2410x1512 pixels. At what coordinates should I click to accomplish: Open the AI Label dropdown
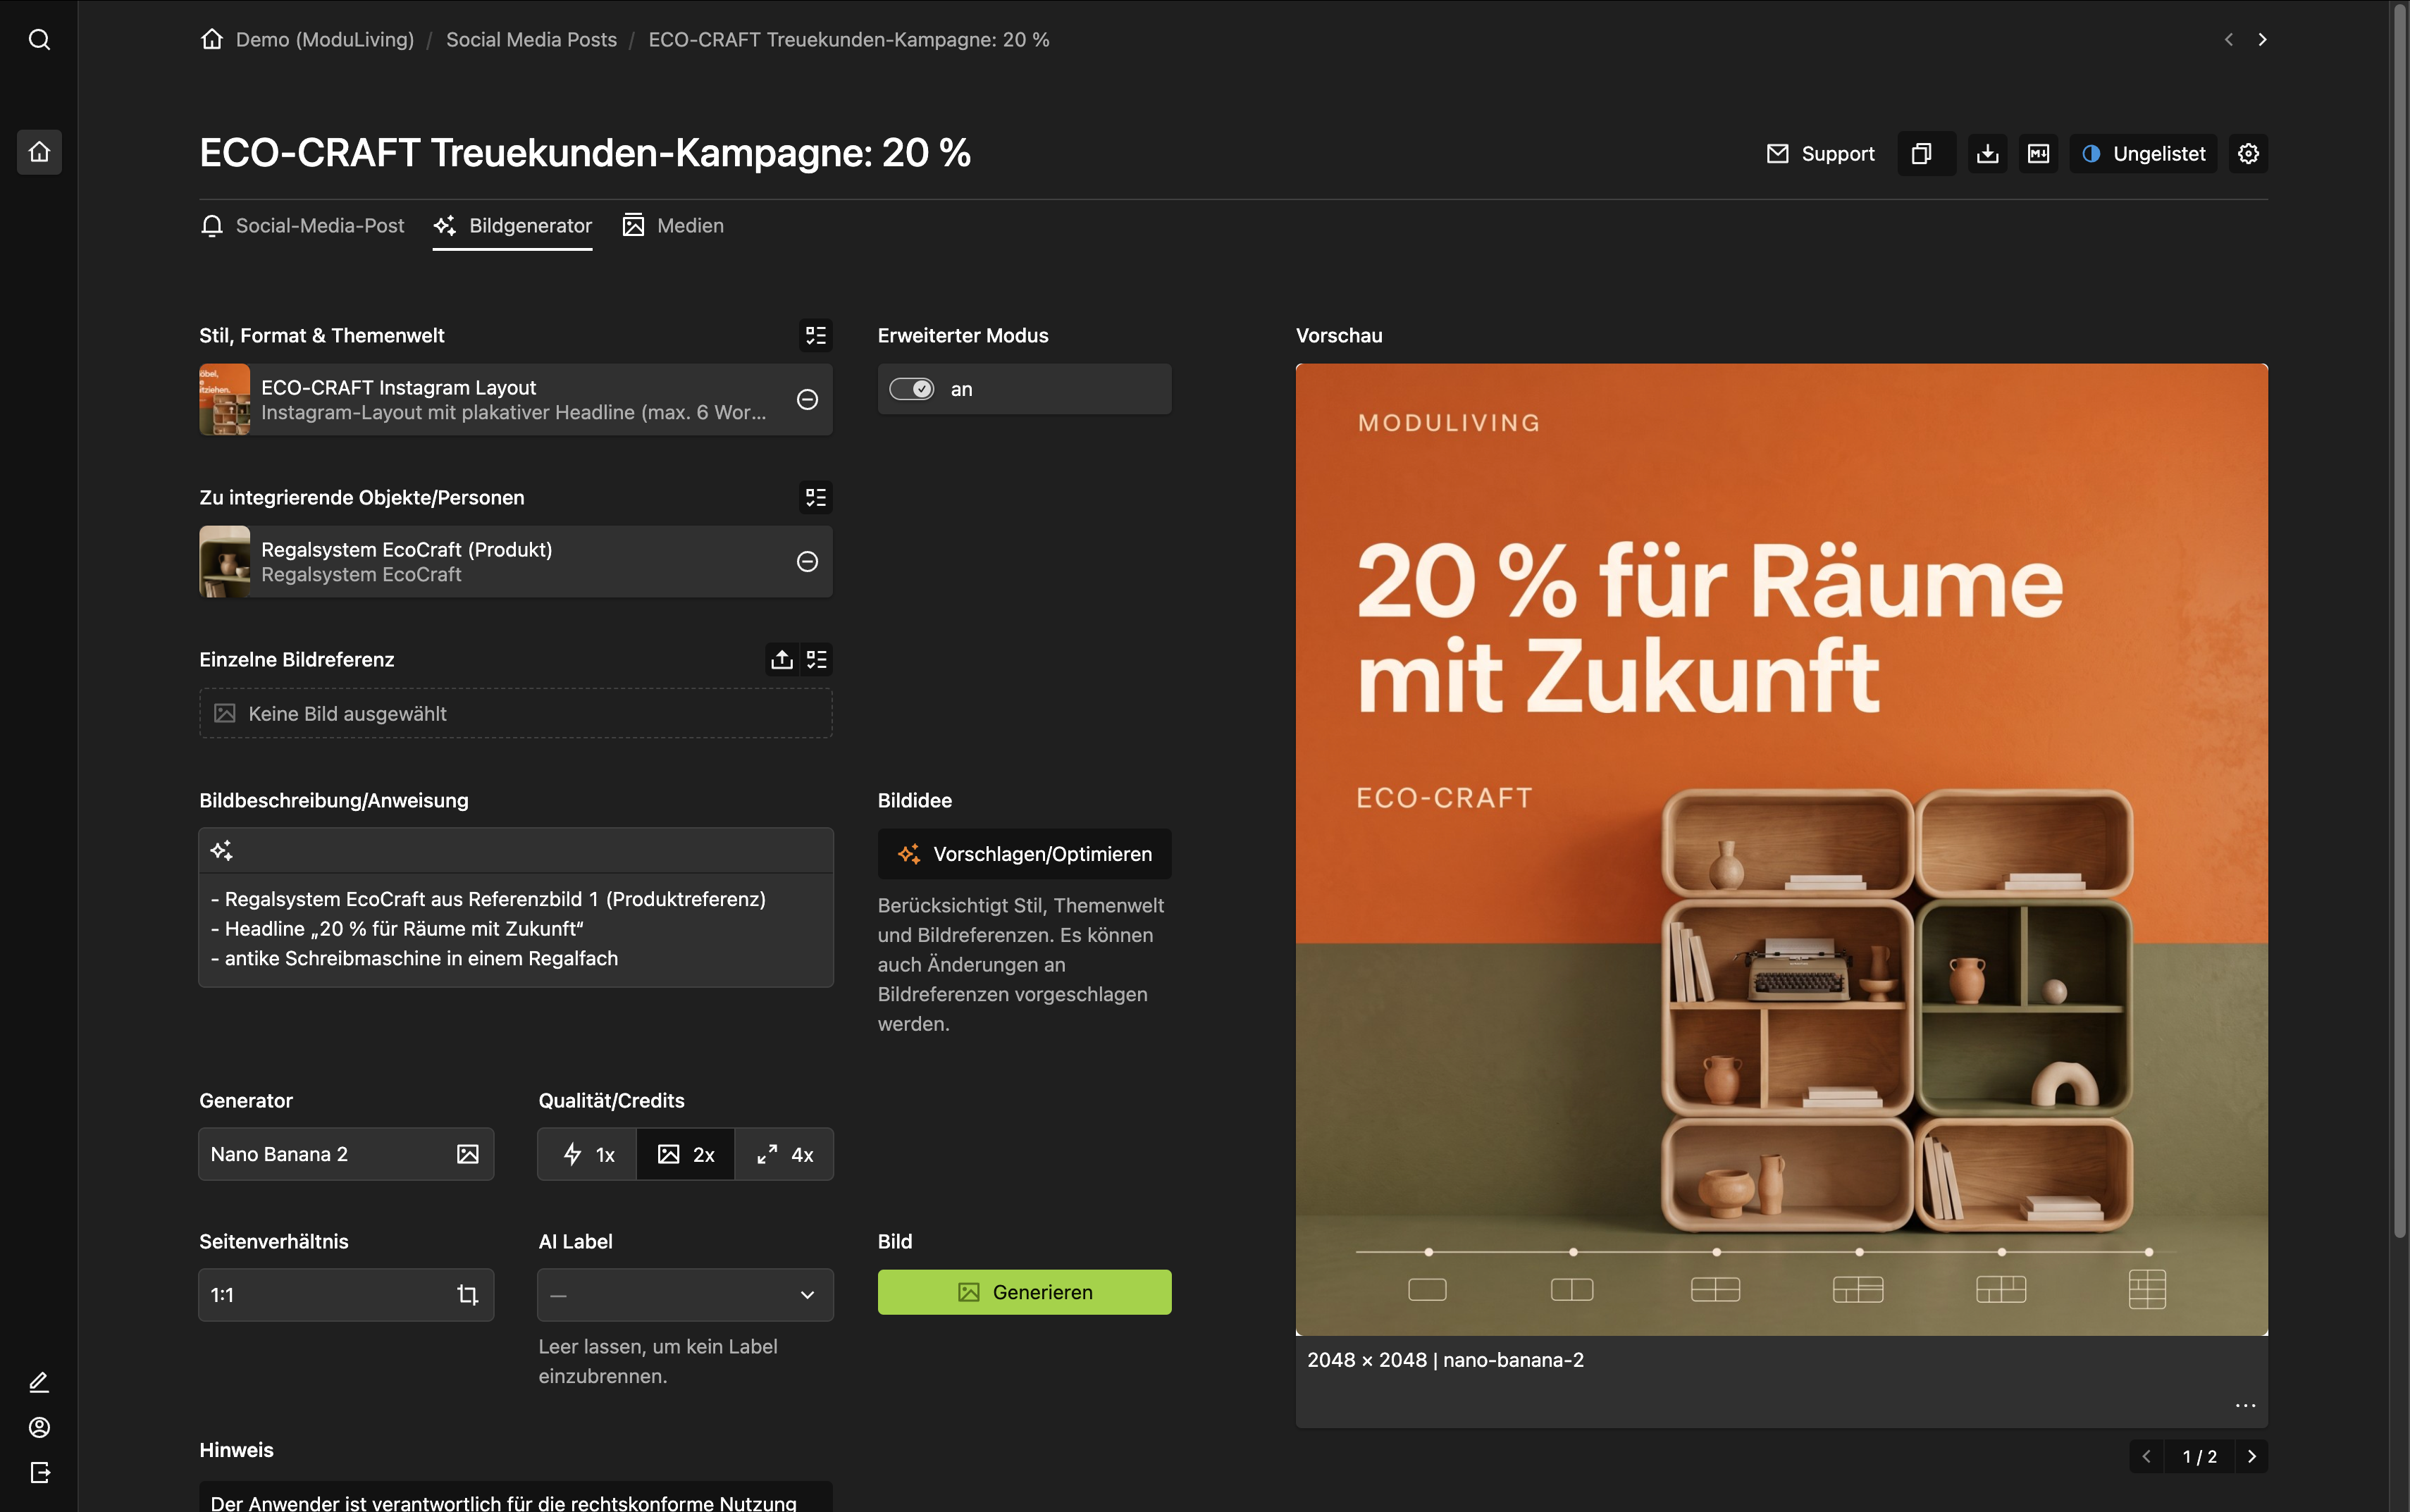pos(686,1295)
